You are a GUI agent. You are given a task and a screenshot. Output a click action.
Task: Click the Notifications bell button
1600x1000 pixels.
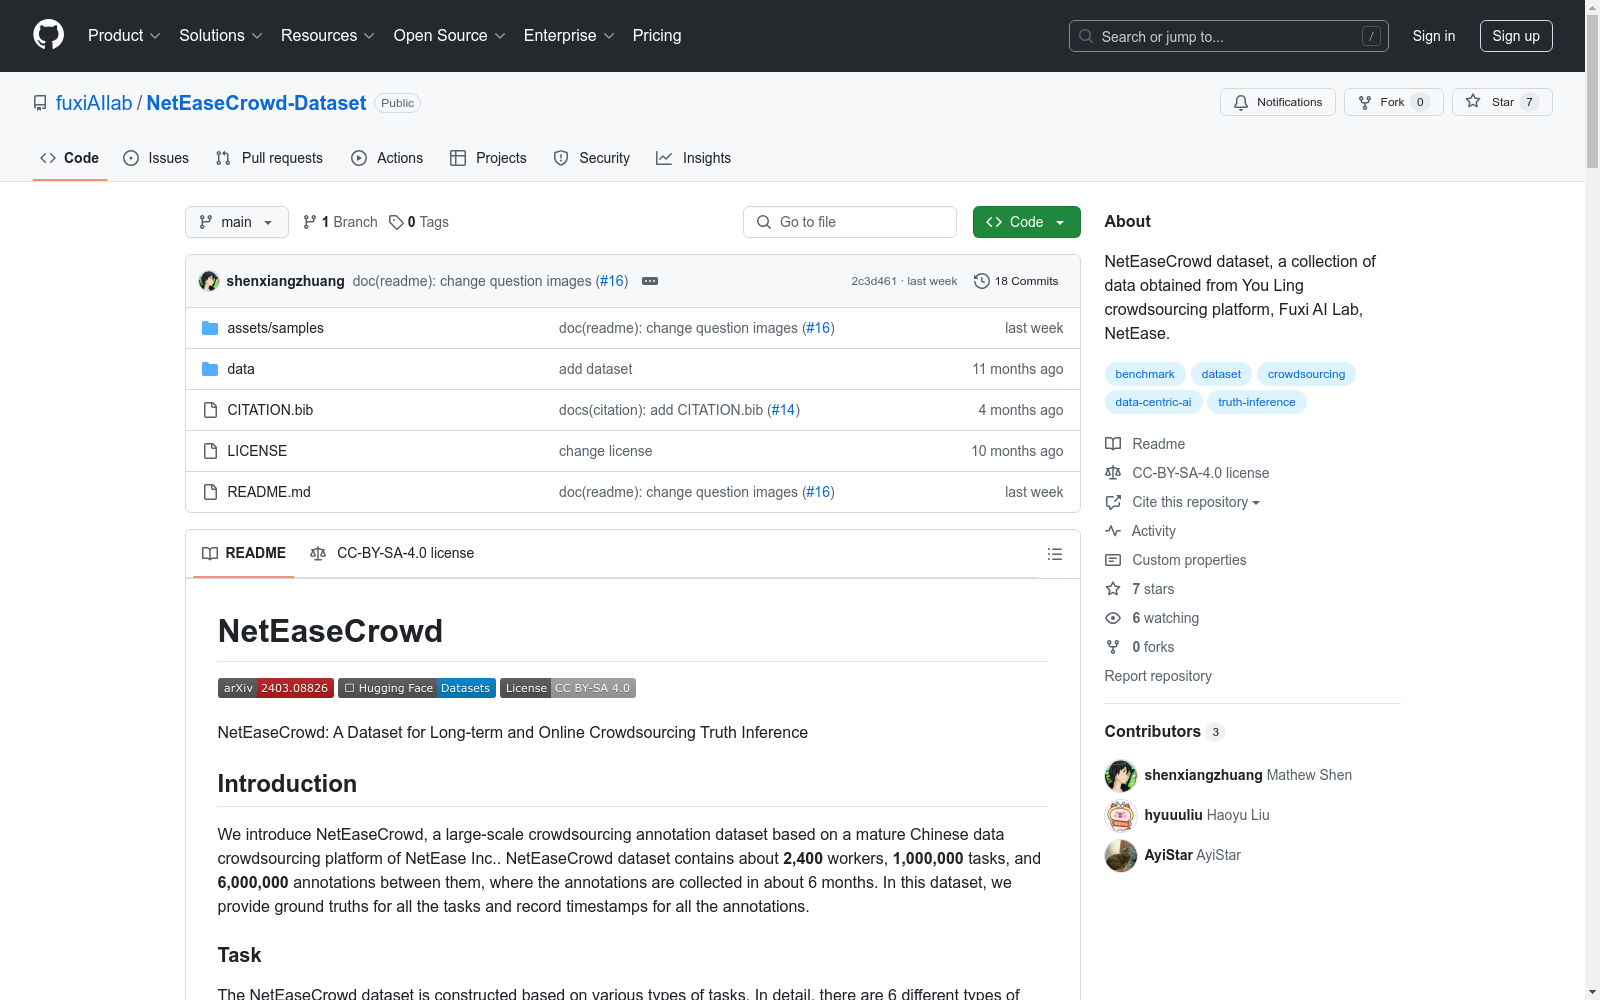tap(1277, 102)
